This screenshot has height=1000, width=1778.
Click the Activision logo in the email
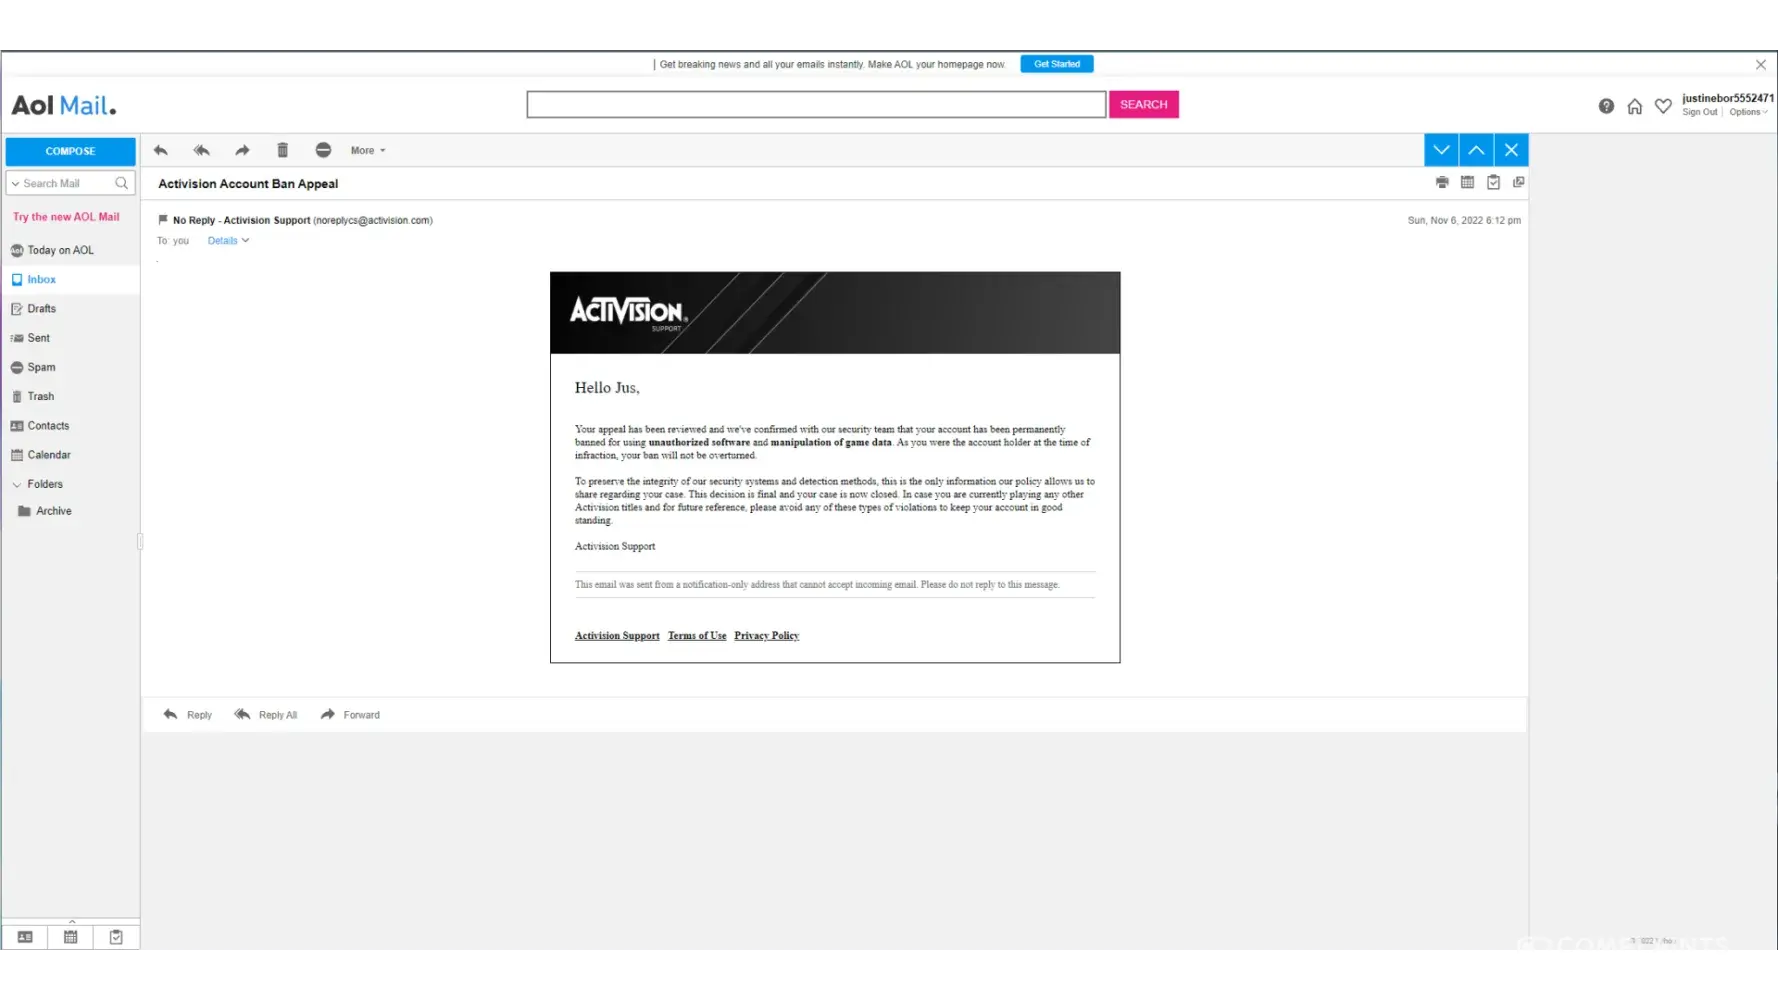(x=628, y=312)
